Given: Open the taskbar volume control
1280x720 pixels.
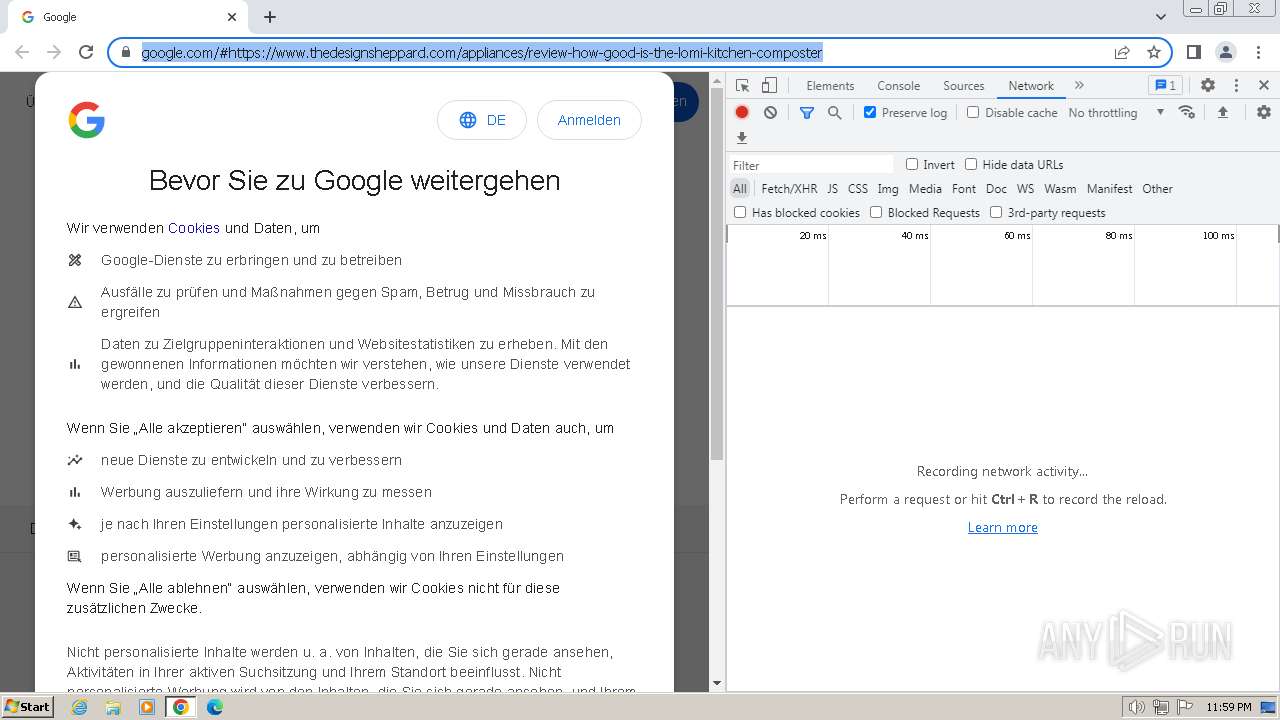Looking at the screenshot, I should coord(1136,707).
